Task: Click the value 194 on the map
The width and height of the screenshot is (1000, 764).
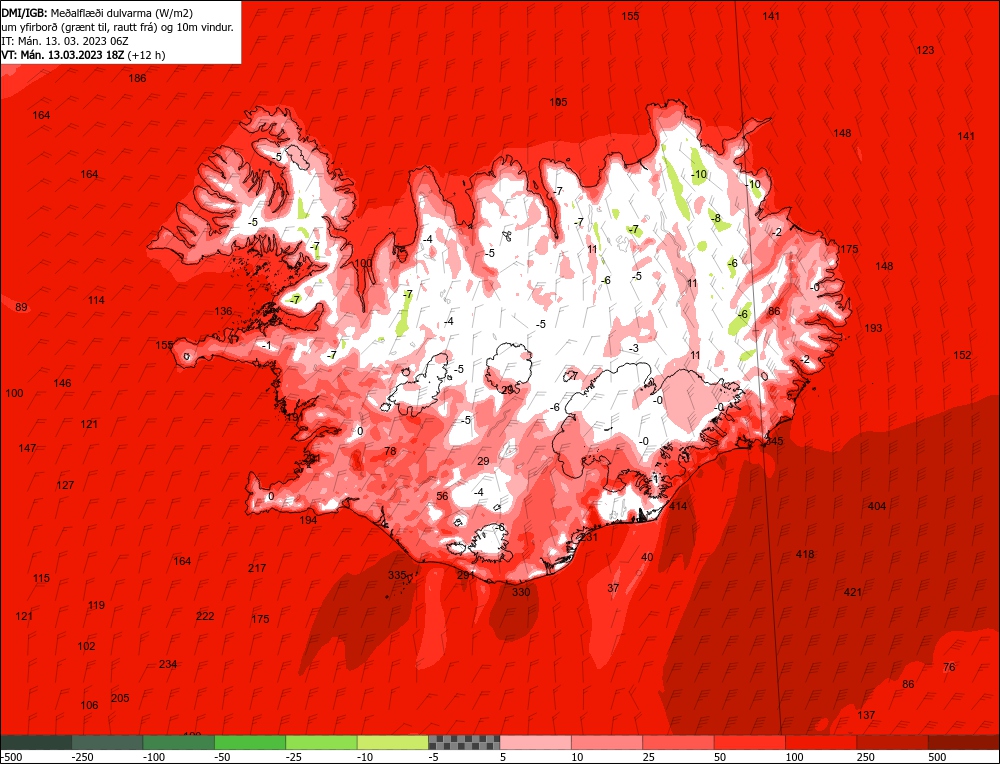Action: click(308, 520)
